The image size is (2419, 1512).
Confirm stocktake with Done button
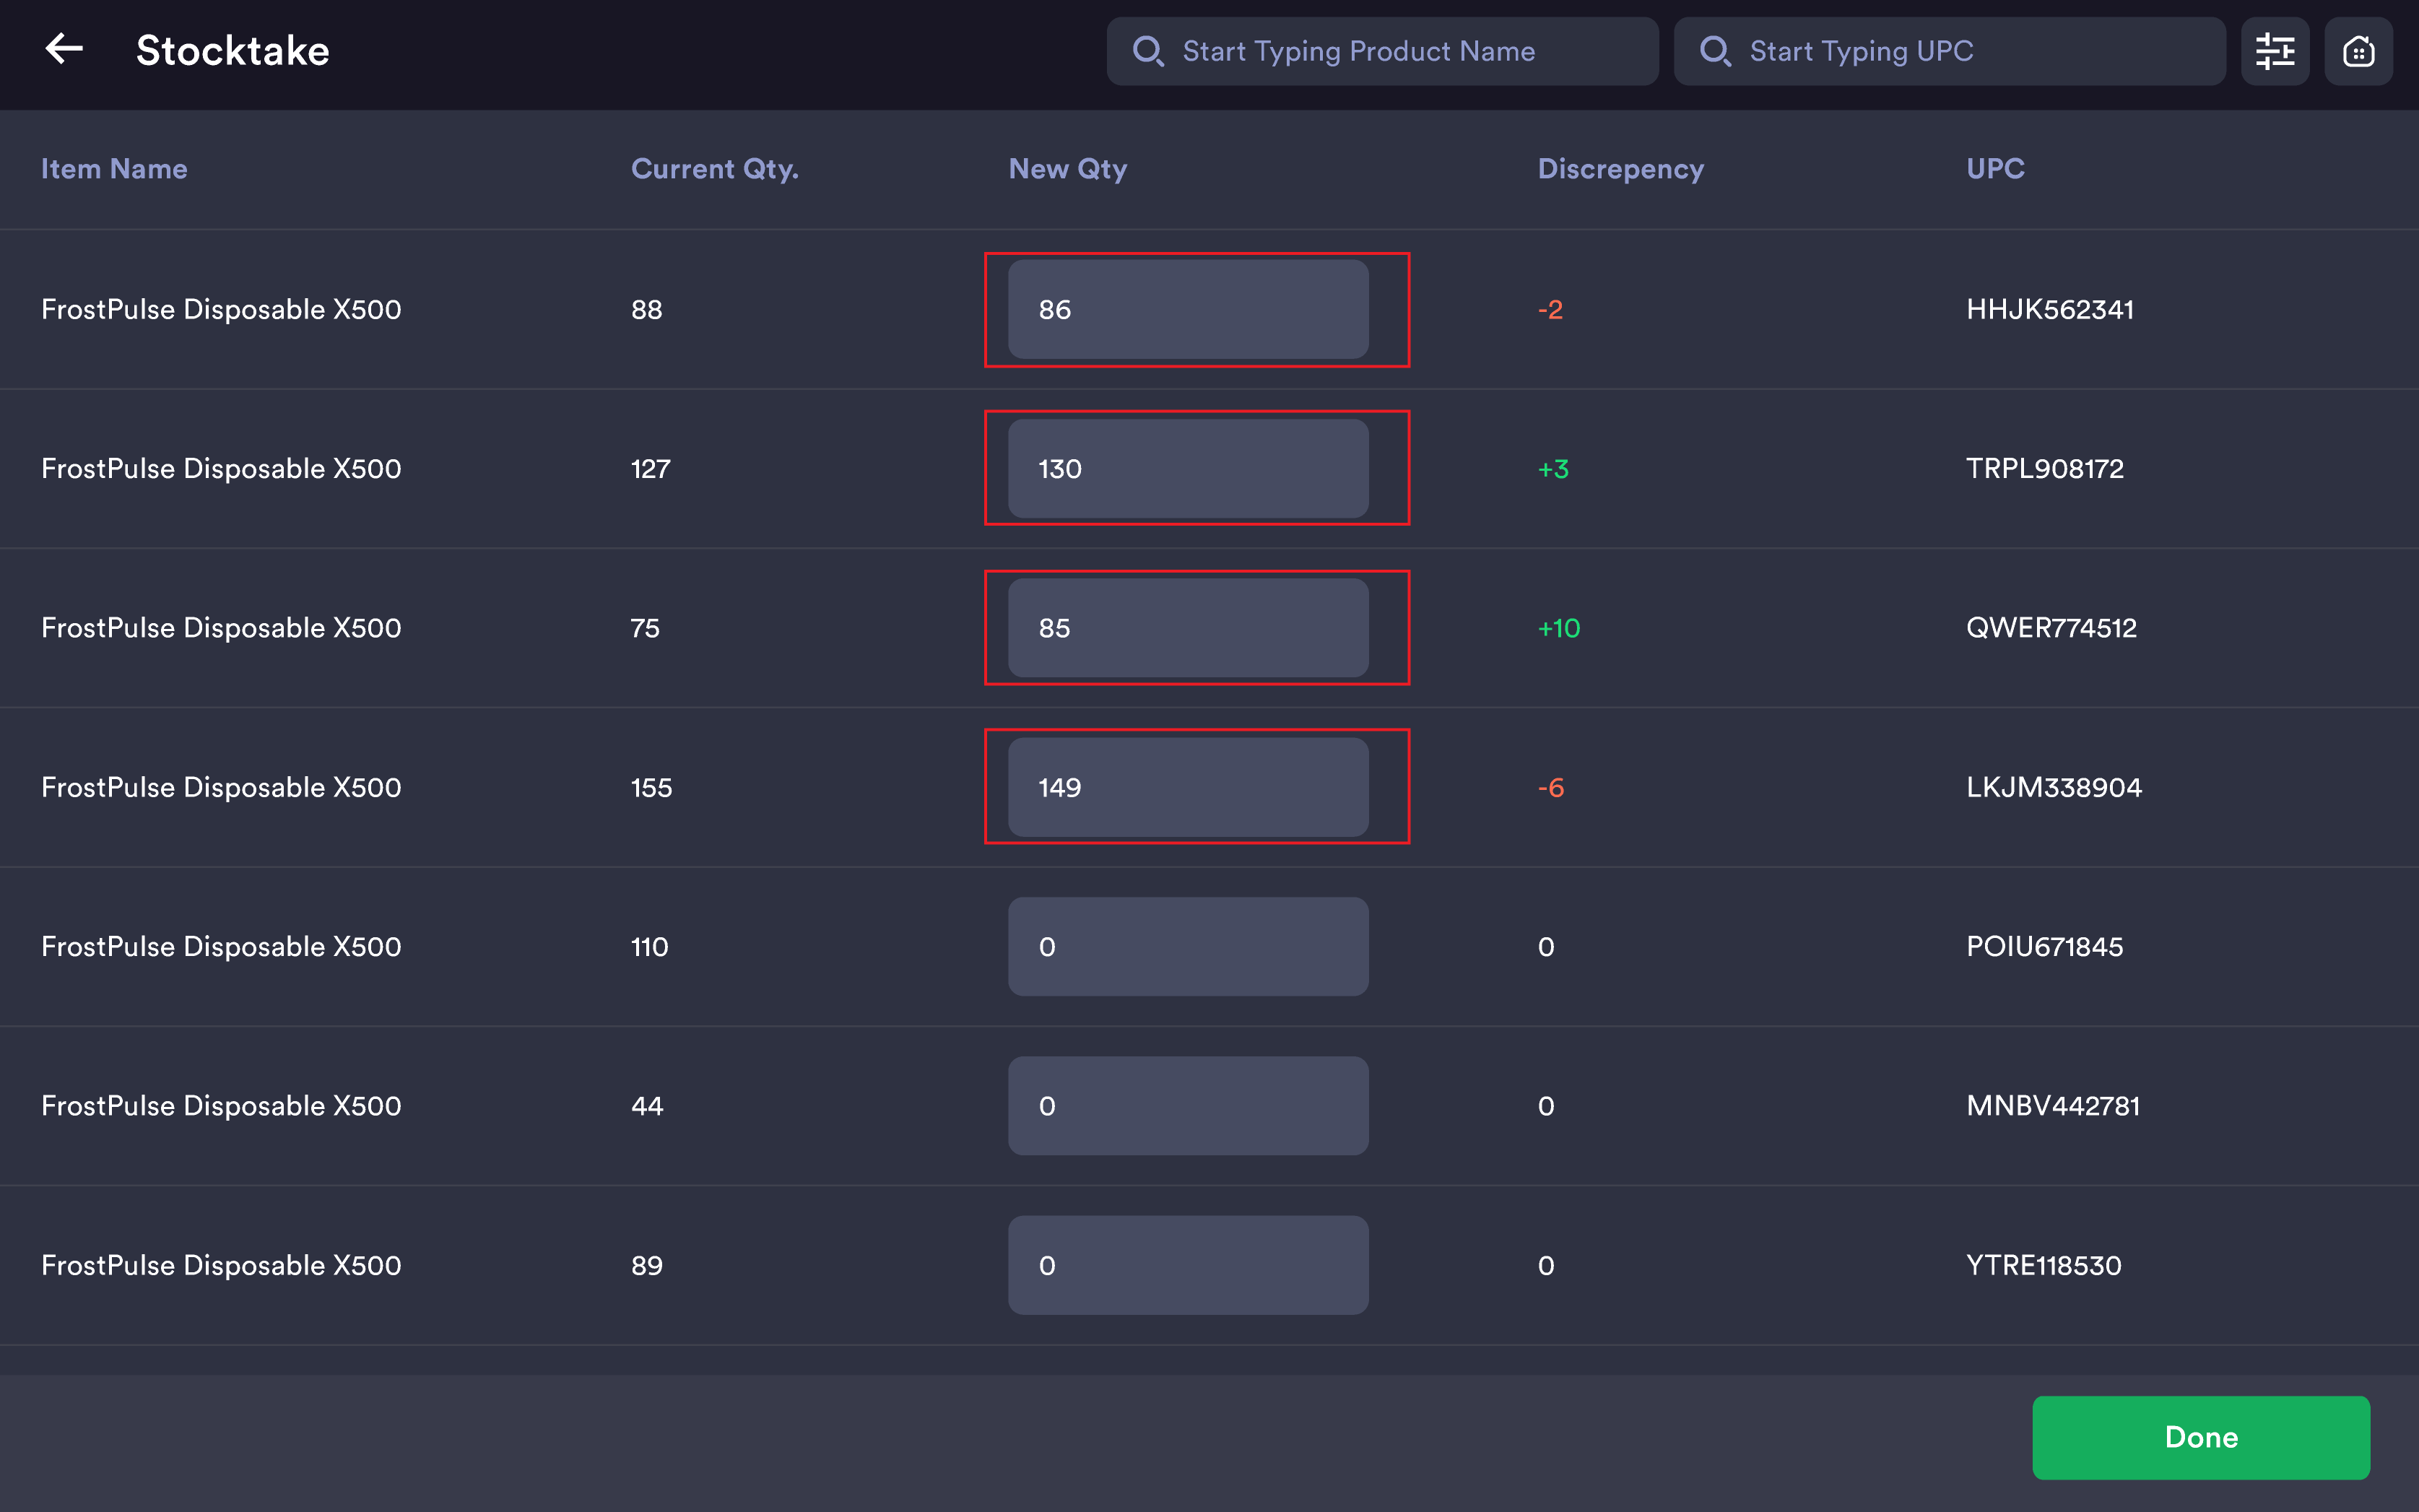(2200, 1437)
